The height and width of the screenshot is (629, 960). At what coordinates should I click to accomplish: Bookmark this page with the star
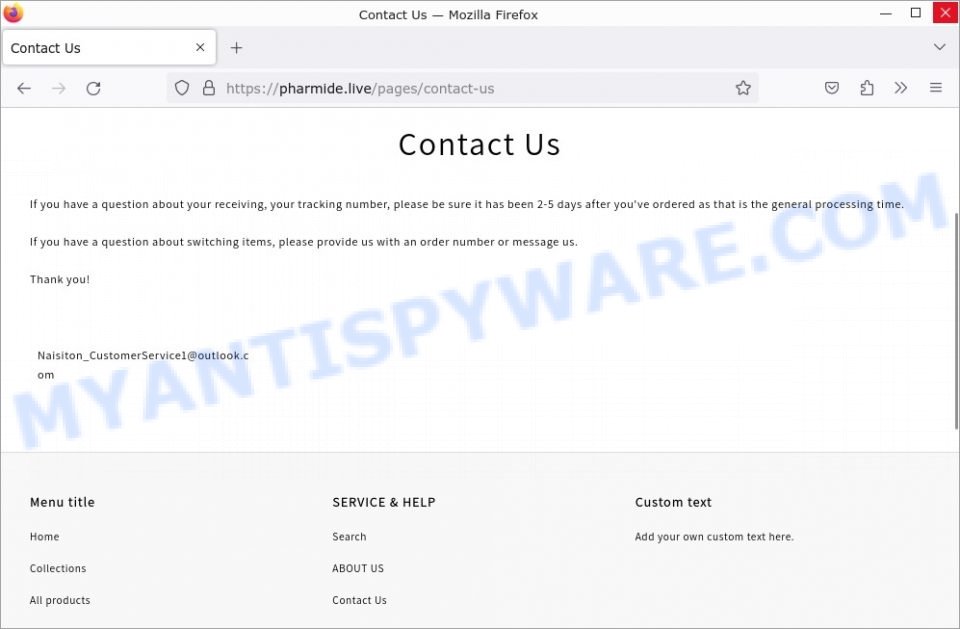(743, 88)
